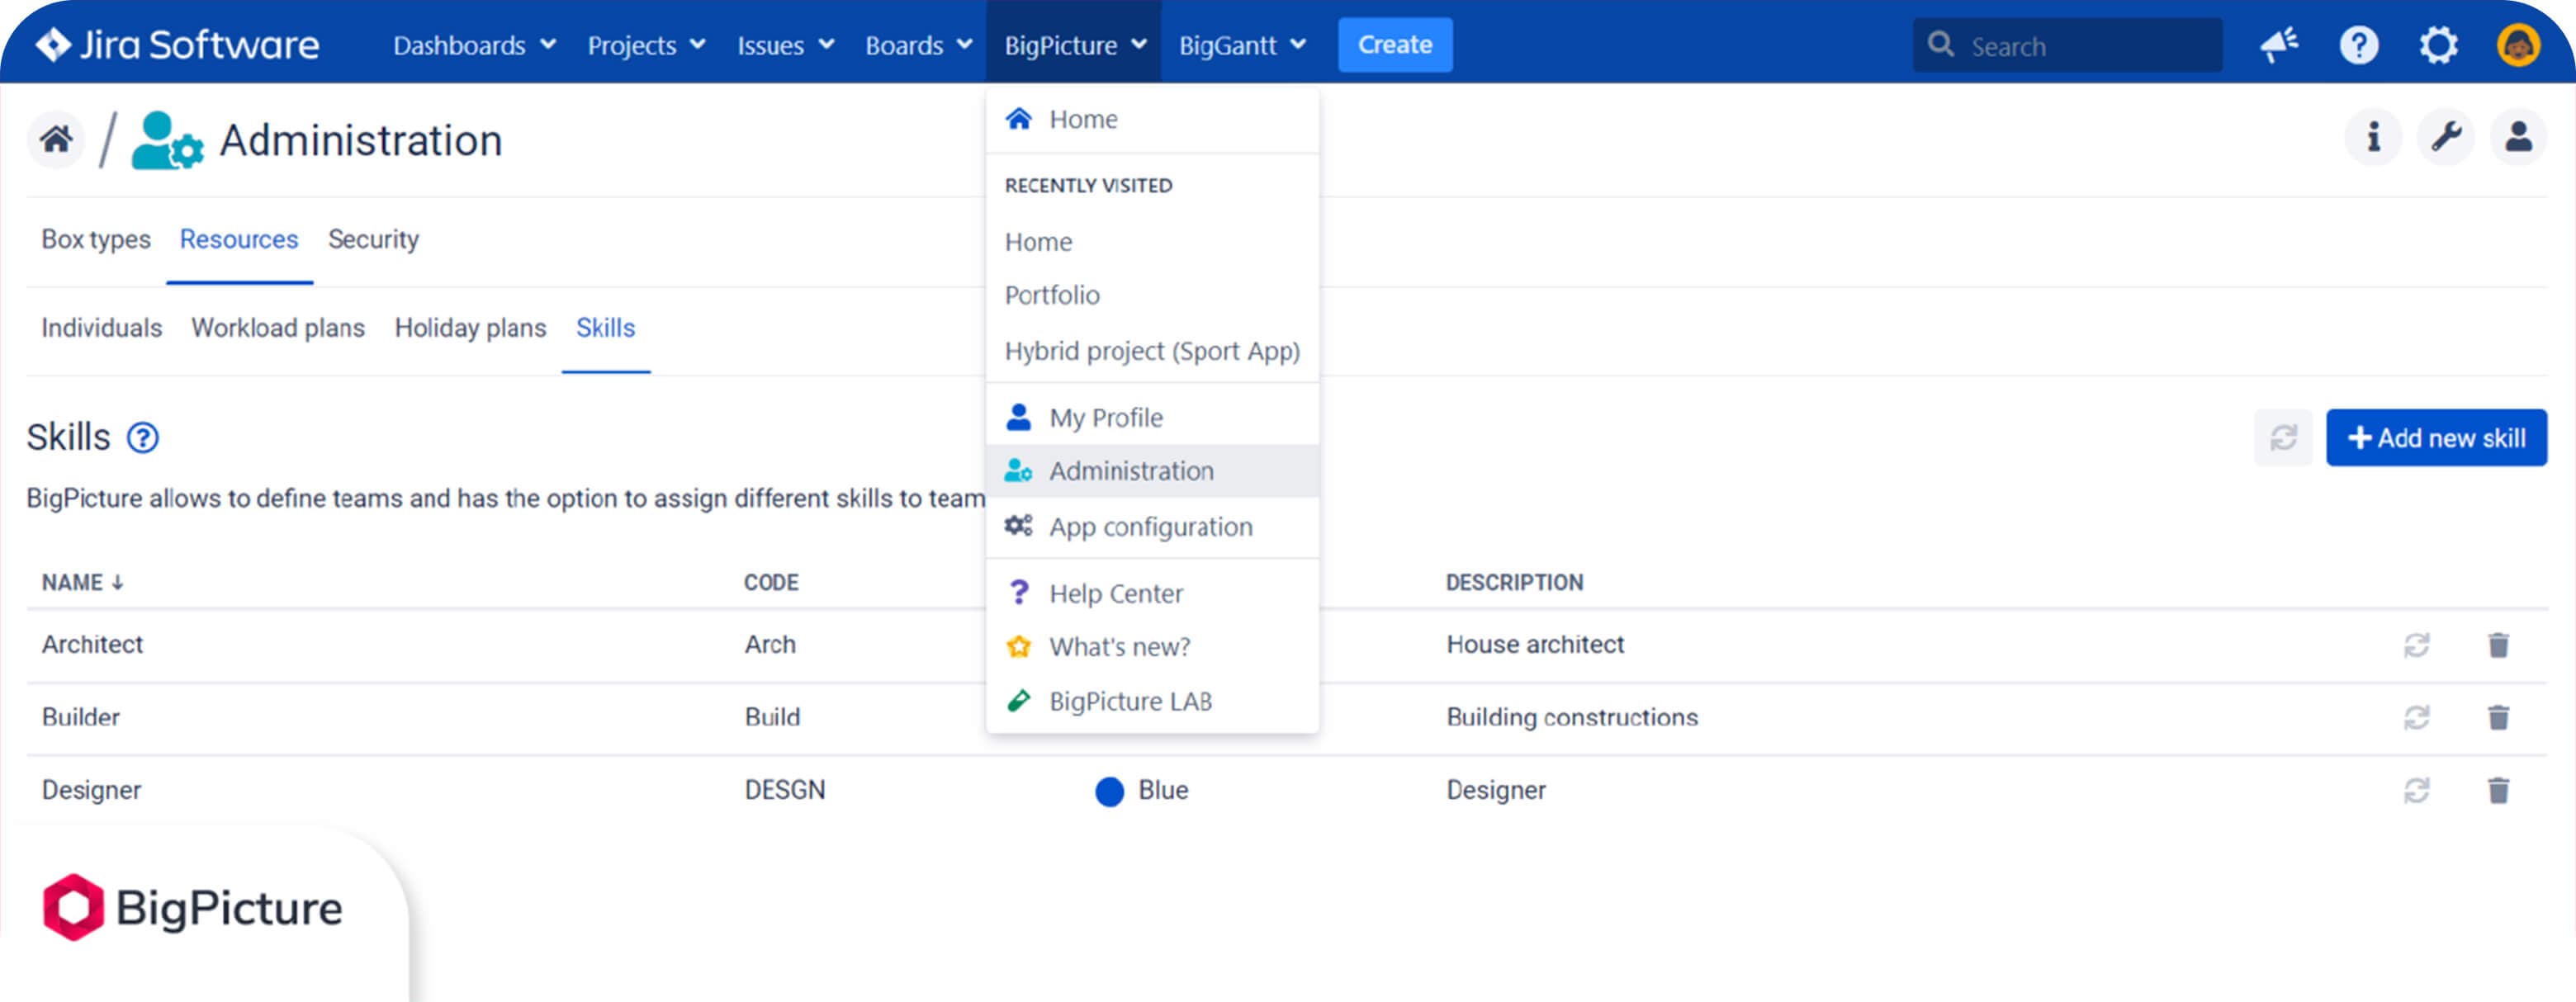Viewport: 2576px width, 1002px height.
Task: Delete the Architect skill with trash icon
Action: pos(2497,645)
